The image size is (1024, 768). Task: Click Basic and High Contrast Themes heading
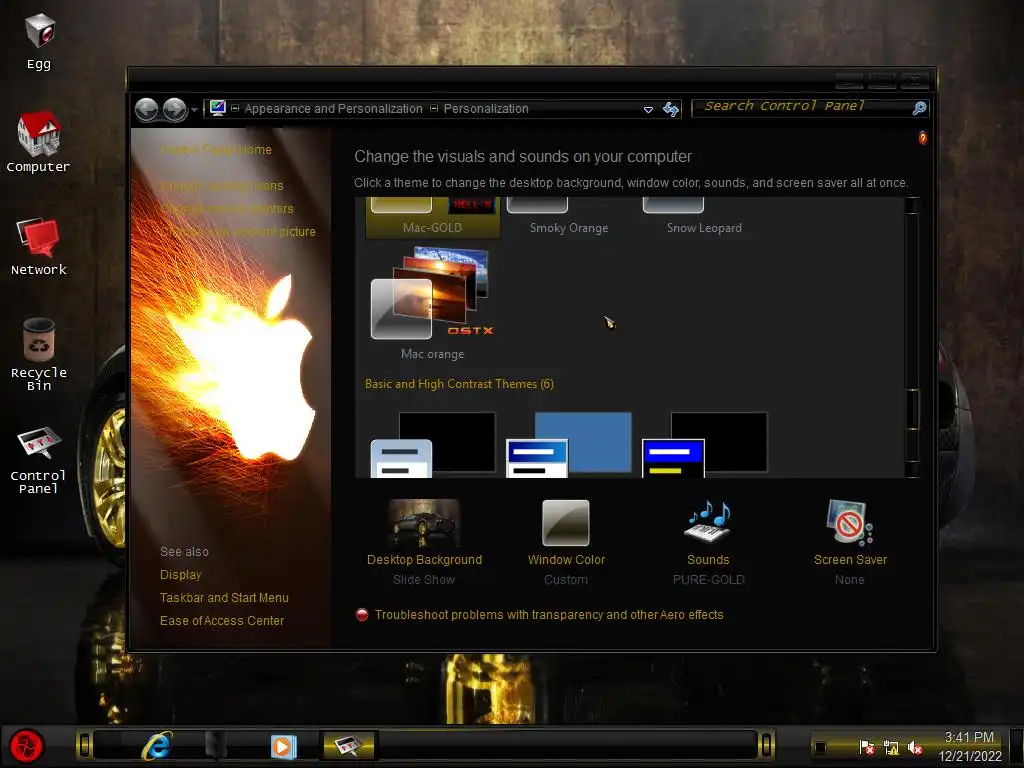pos(459,384)
